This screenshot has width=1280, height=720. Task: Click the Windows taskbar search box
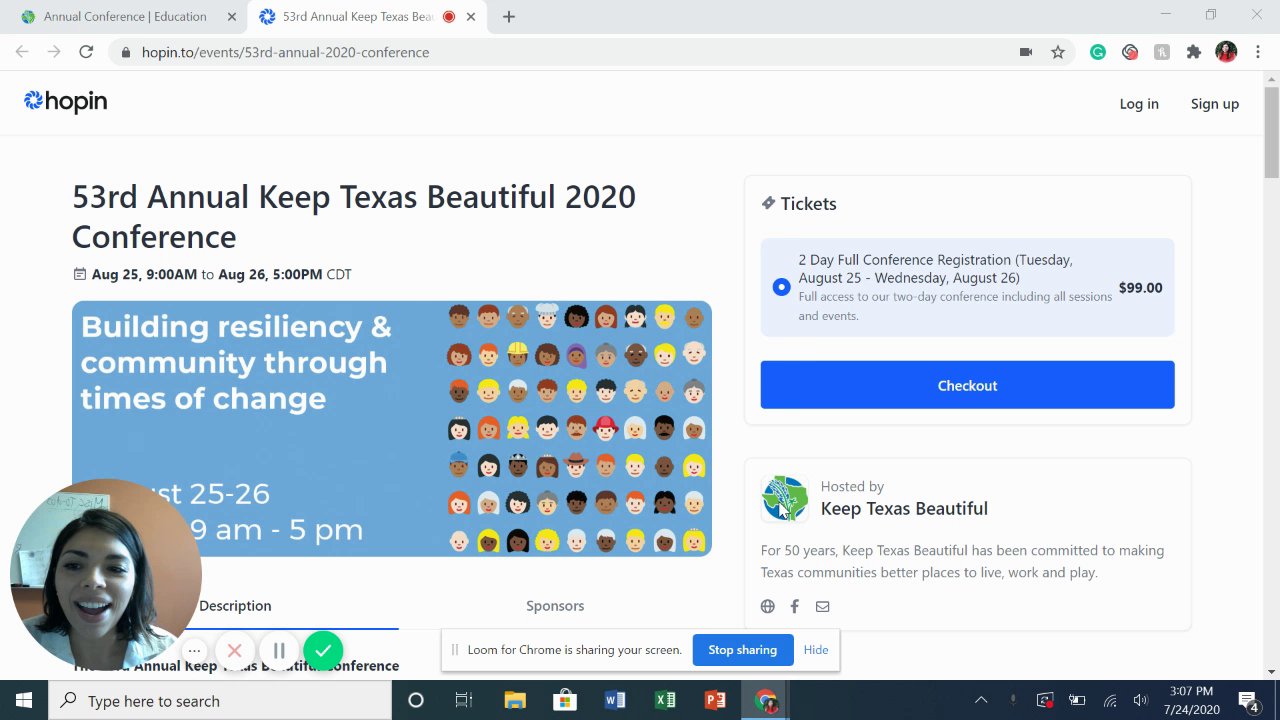[220, 700]
